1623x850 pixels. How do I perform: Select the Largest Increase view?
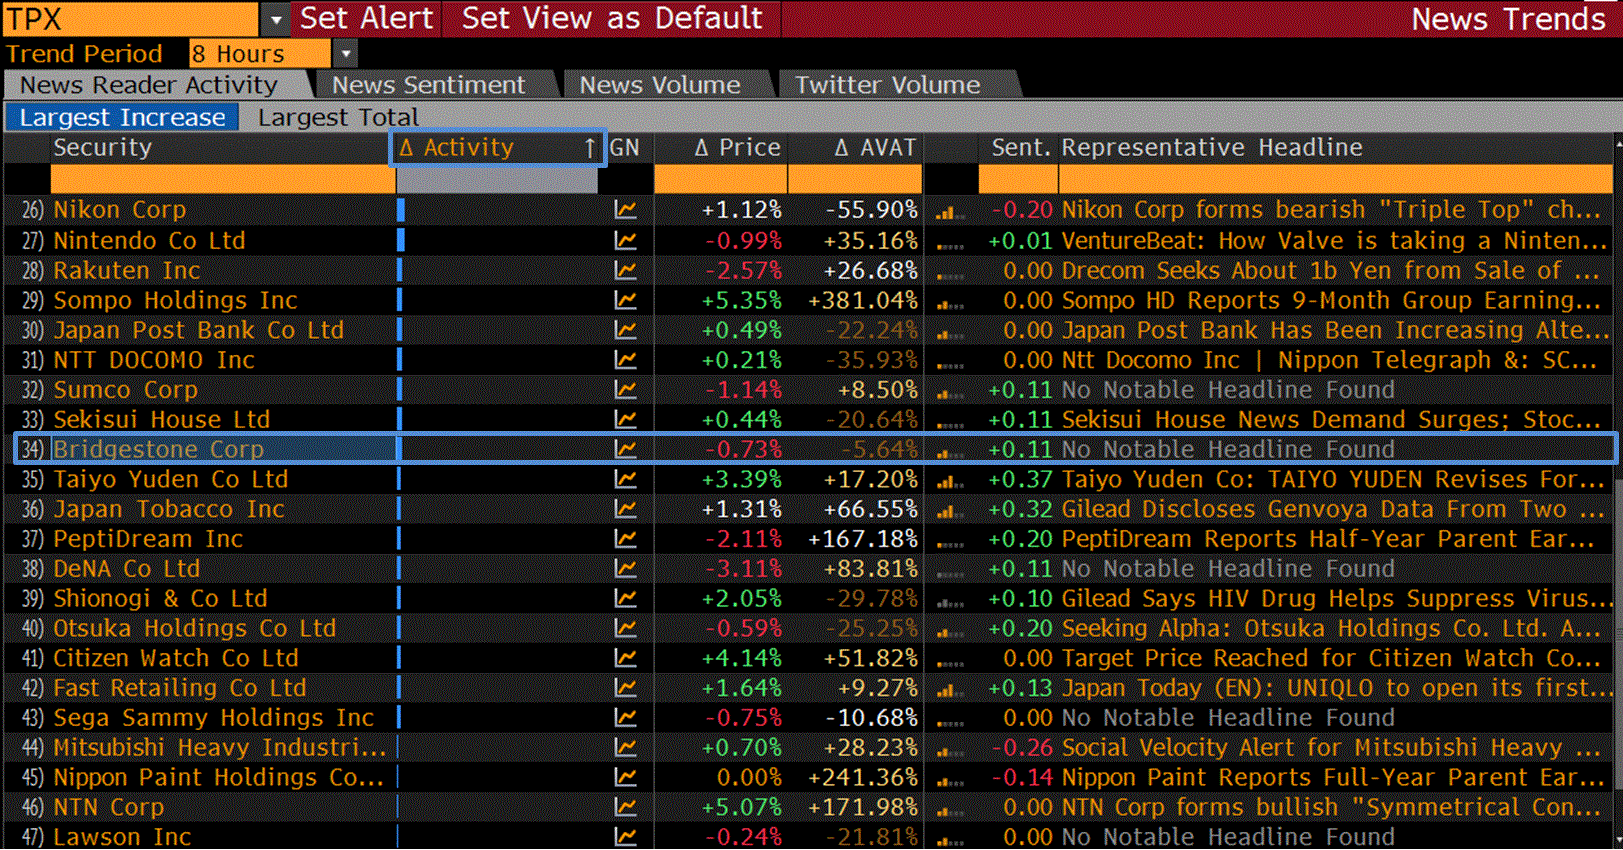(122, 117)
